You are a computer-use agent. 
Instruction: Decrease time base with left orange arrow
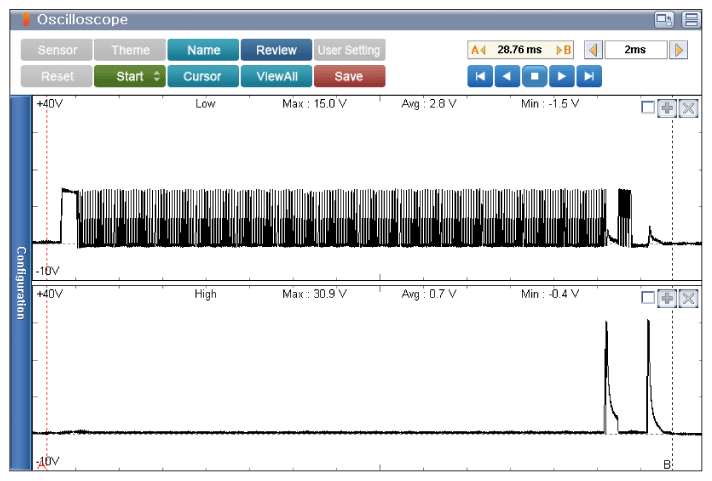593,50
